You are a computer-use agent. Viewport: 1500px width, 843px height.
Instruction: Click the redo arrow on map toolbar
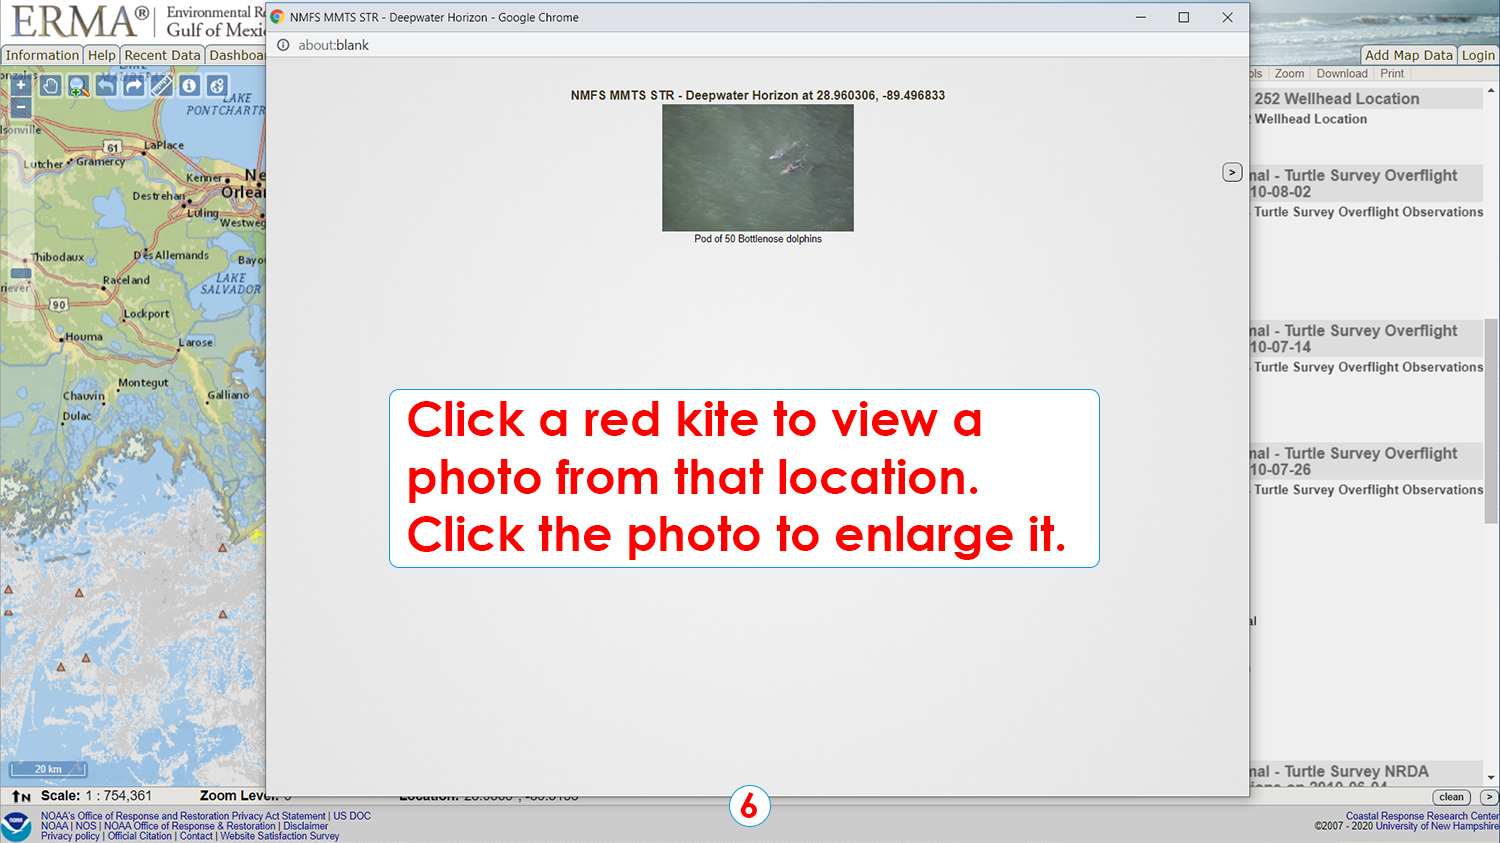pyautogui.click(x=133, y=85)
